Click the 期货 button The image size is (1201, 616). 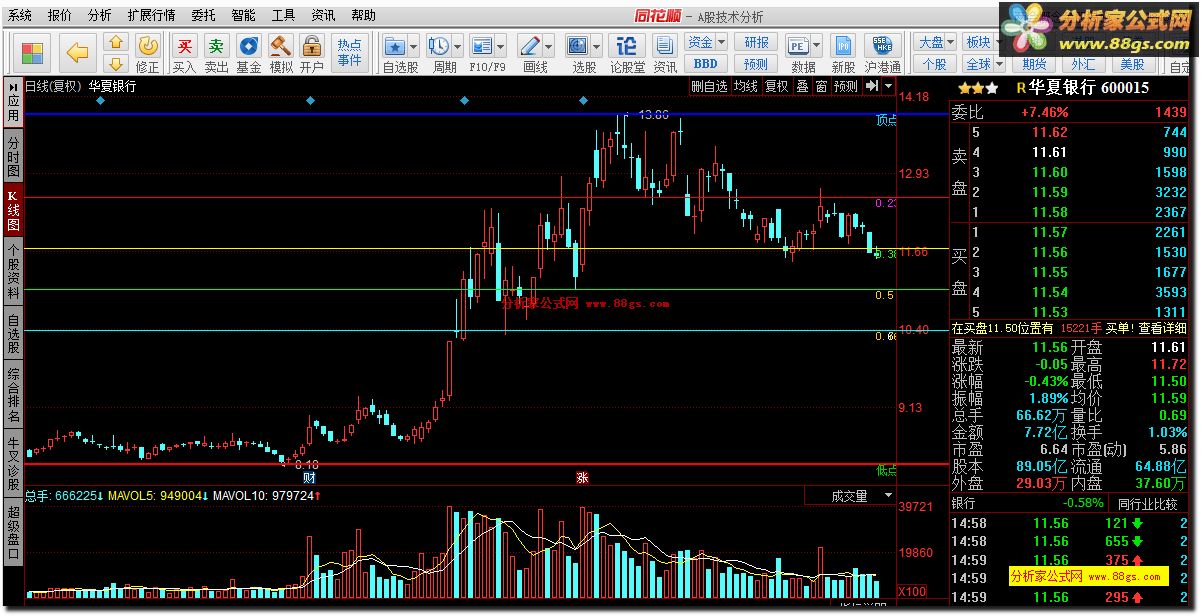(1035, 64)
